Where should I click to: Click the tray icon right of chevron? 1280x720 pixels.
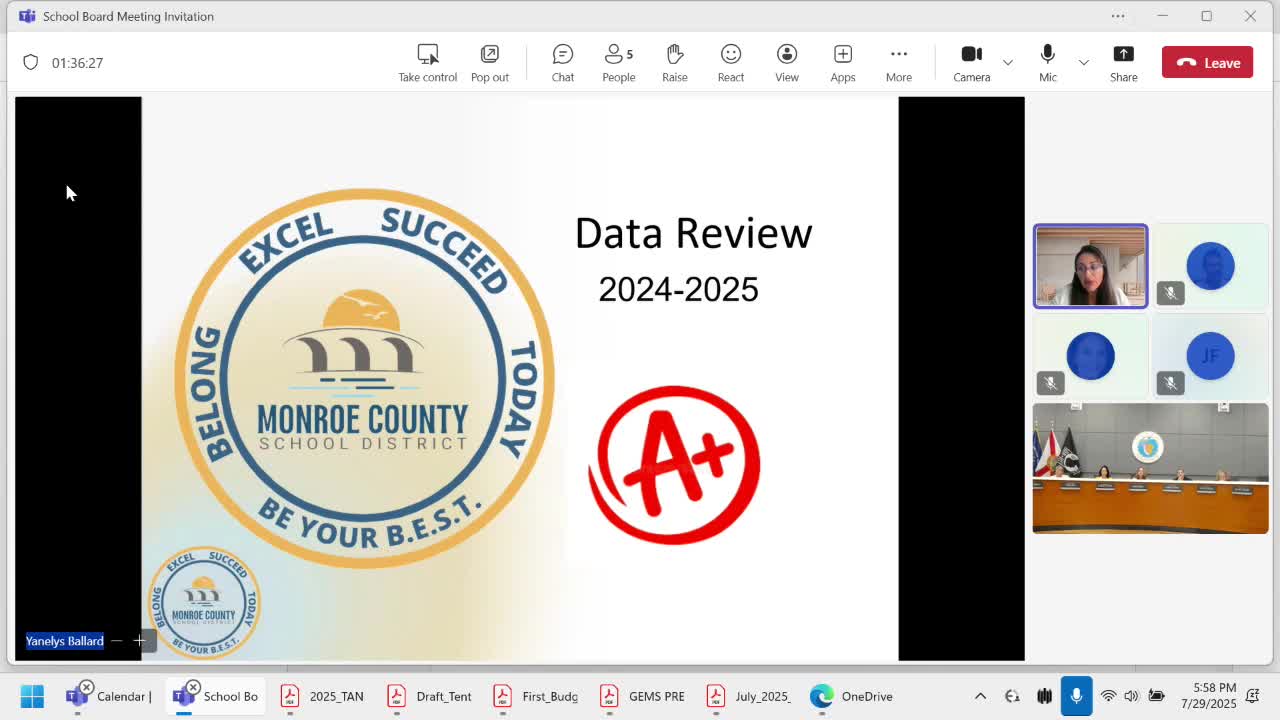pos(1012,696)
